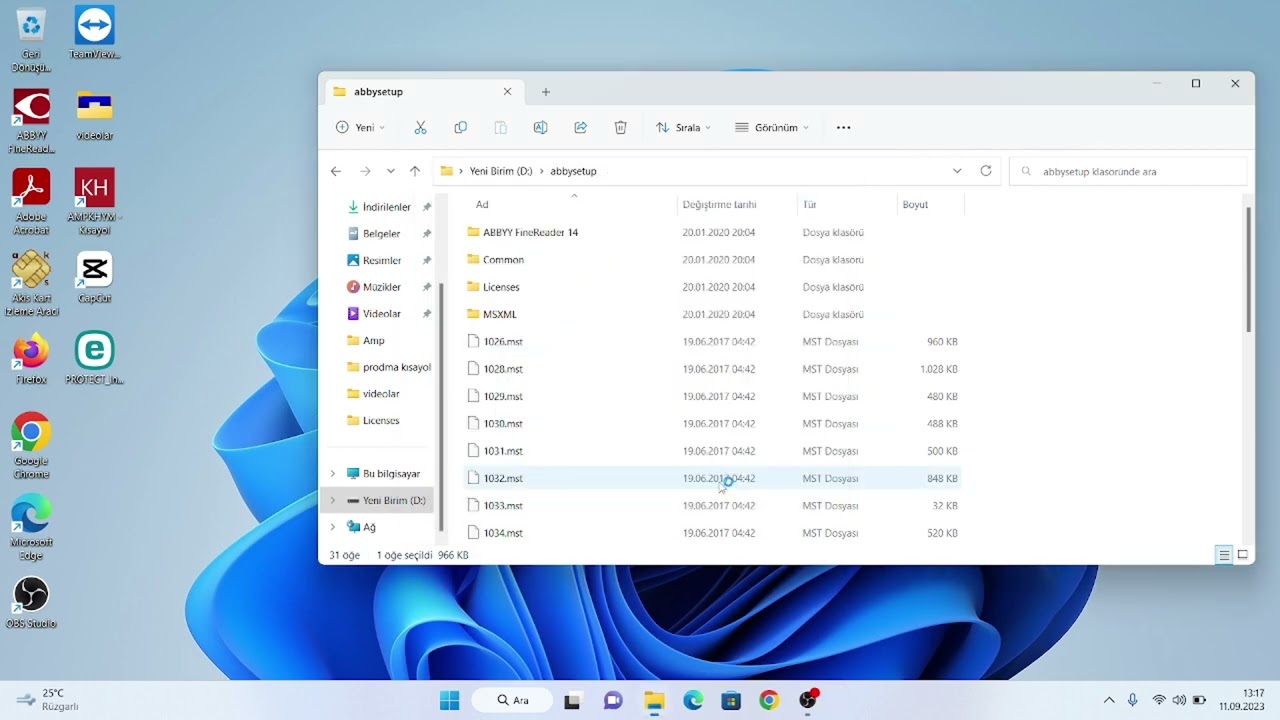
Task: Switch to details view icon in status bar
Action: coord(1223,555)
